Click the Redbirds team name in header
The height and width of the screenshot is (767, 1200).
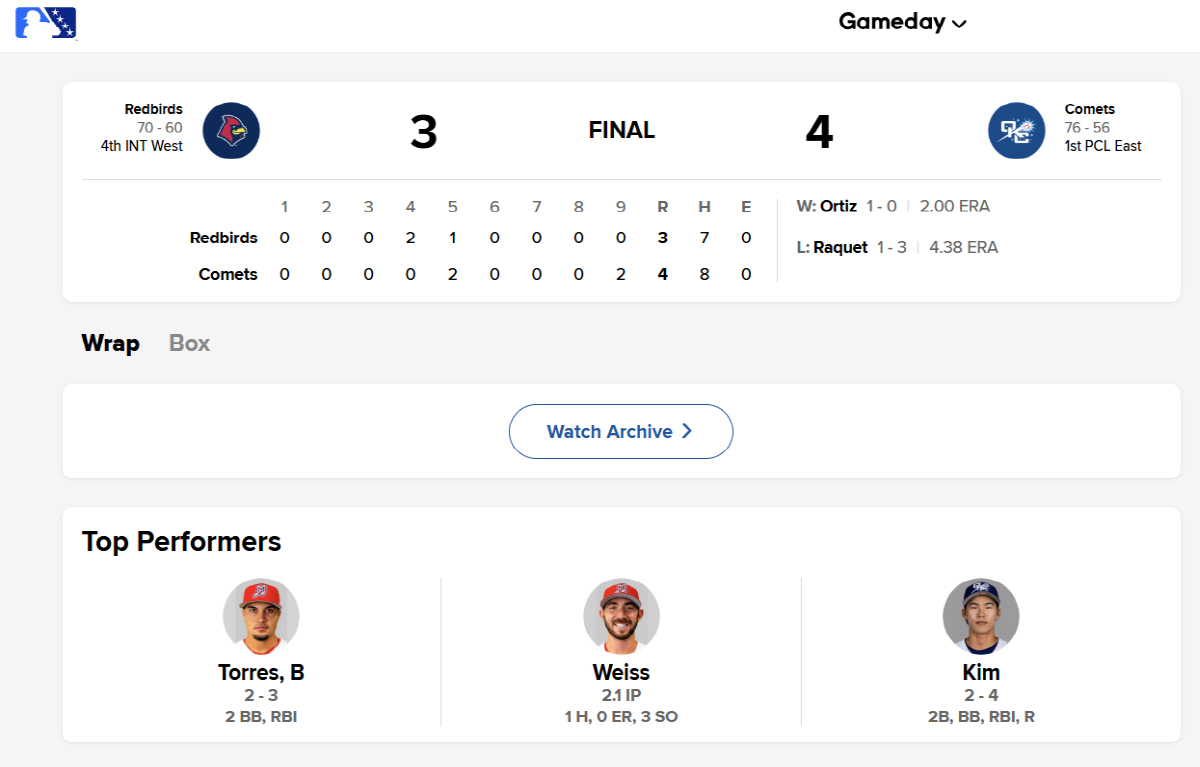(x=154, y=109)
